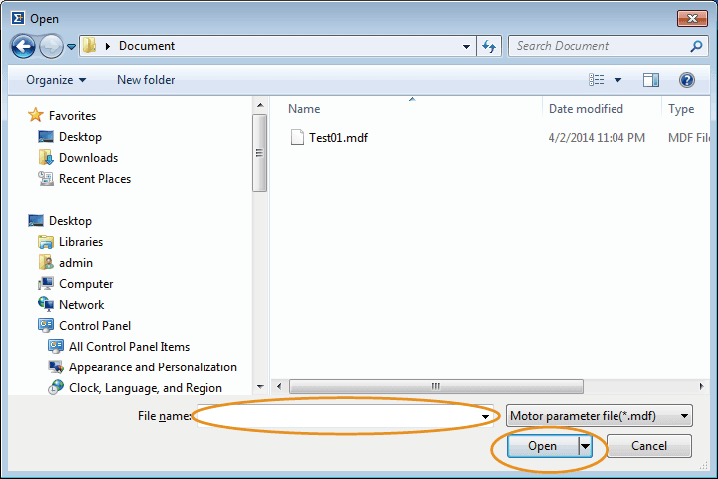Expand the Organize menu
Image resolution: width=718 pixels, height=479 pixels.
pyautogui.click(x=56, y=80)
